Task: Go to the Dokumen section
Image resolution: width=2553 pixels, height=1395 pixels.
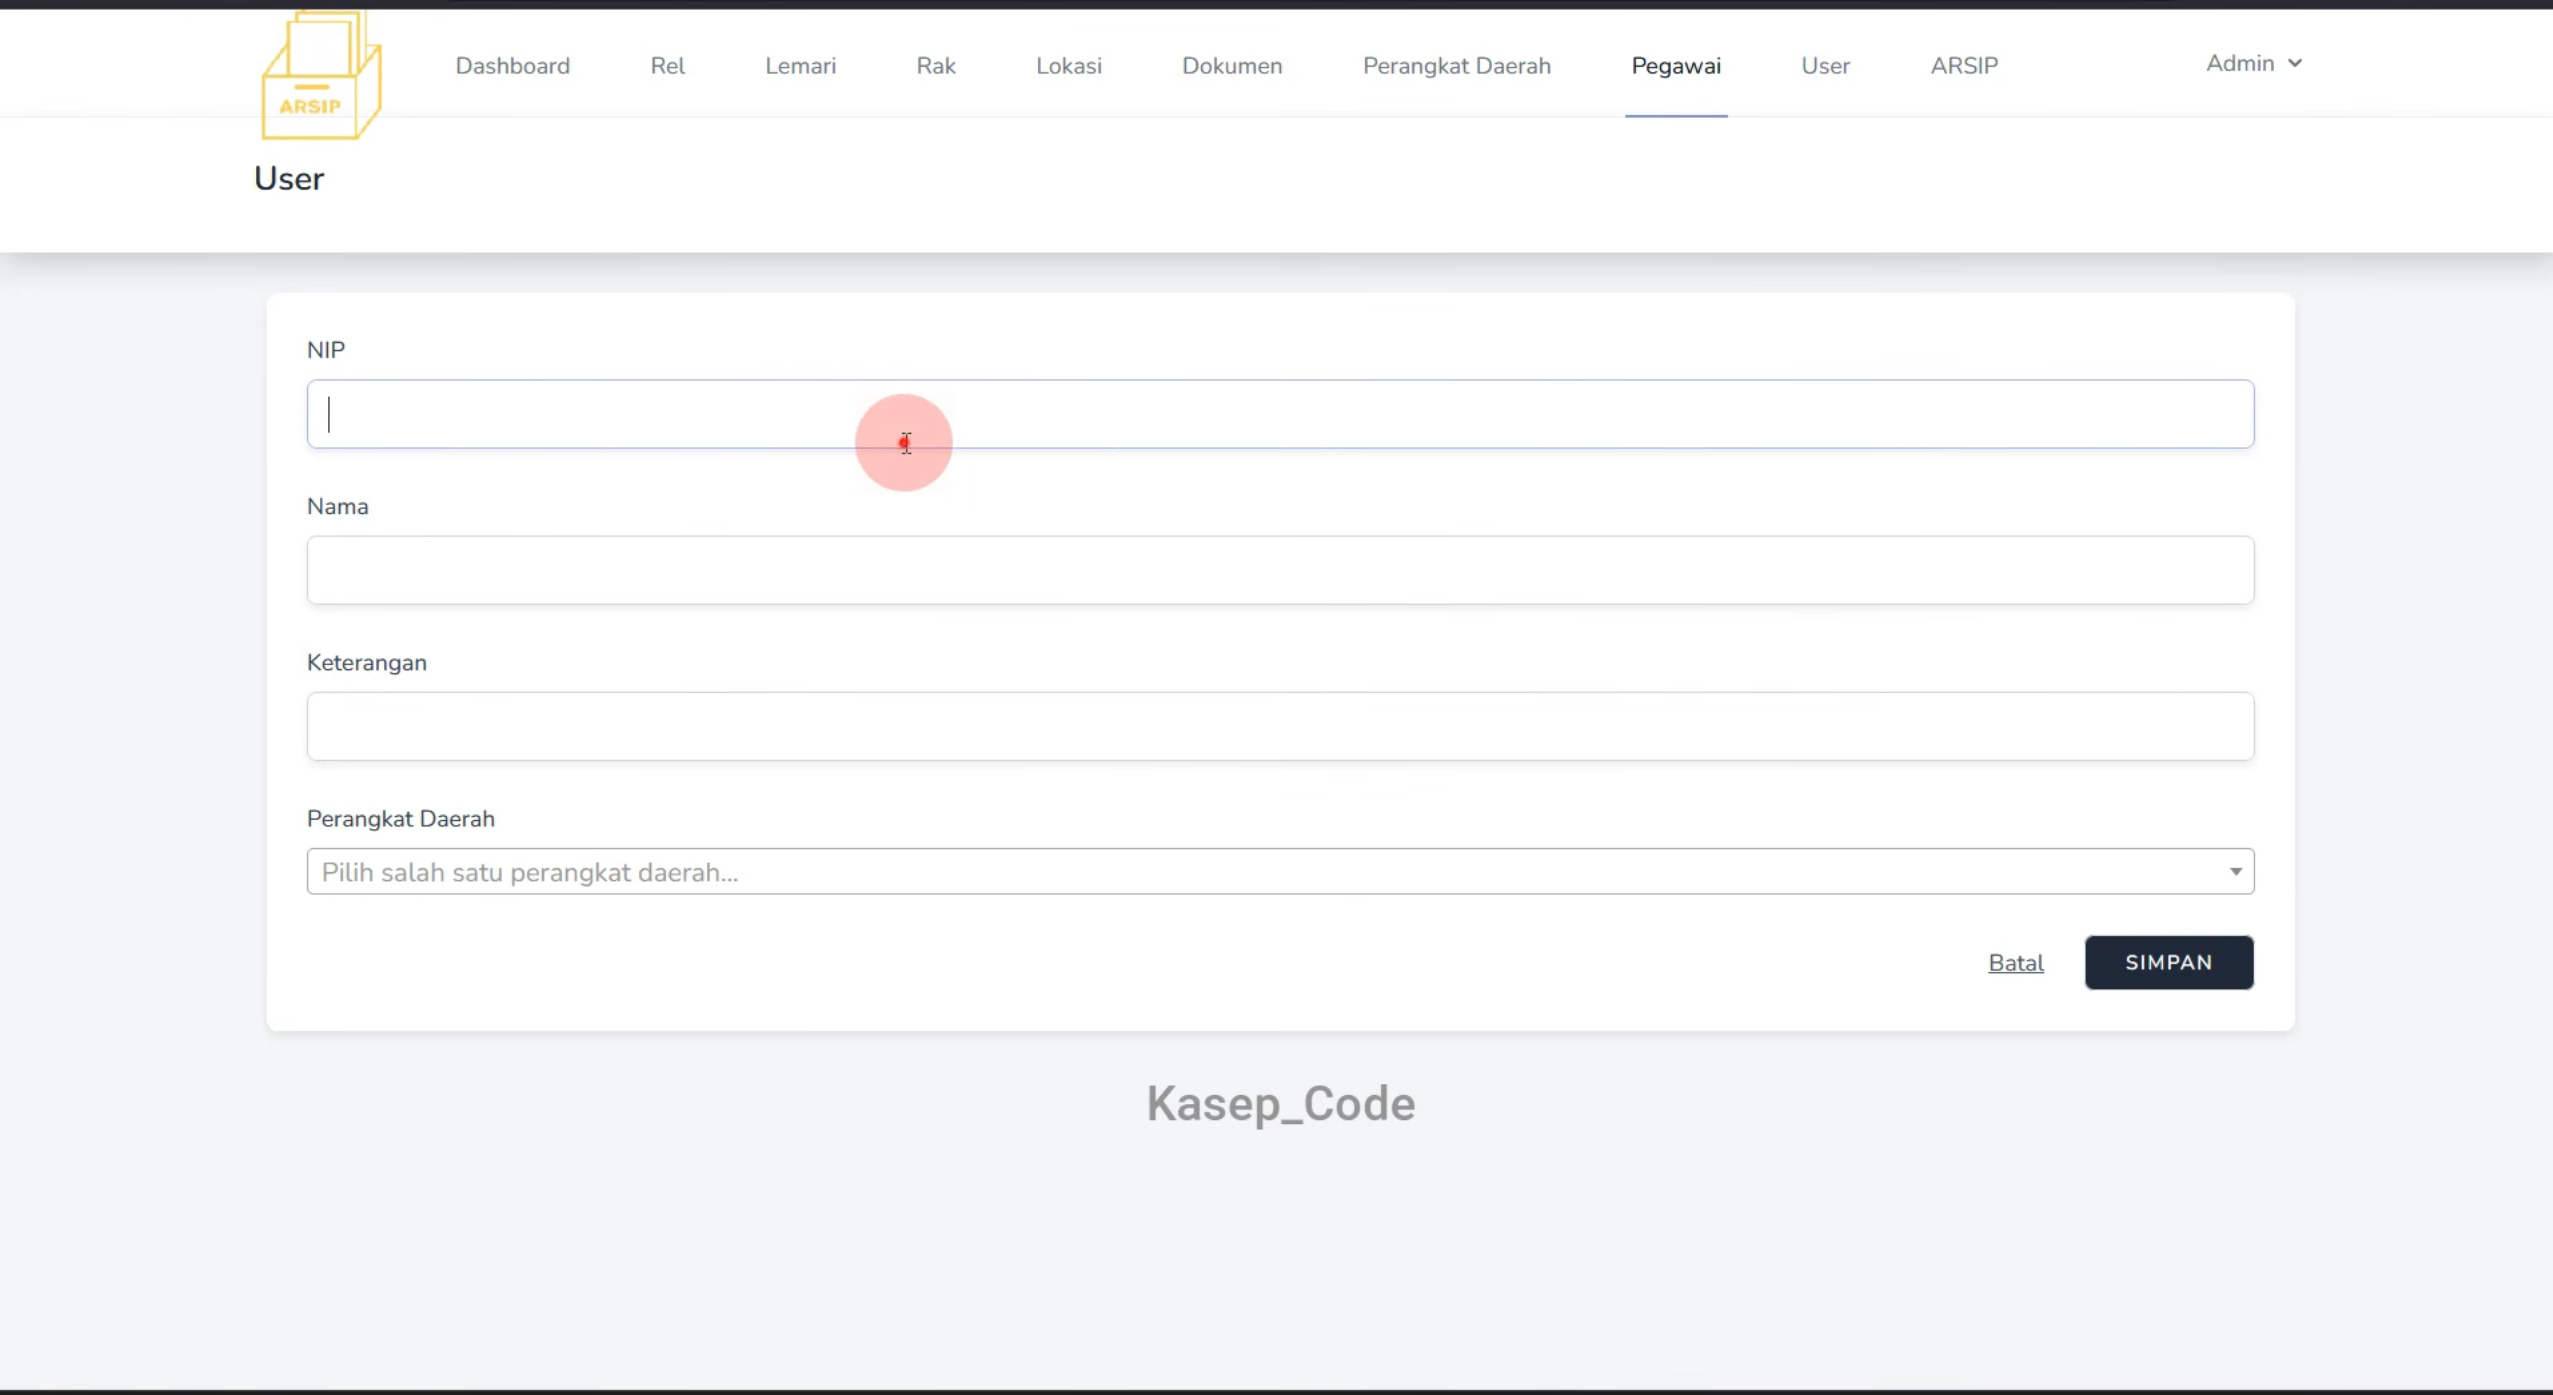Action: coord(1232,66)
